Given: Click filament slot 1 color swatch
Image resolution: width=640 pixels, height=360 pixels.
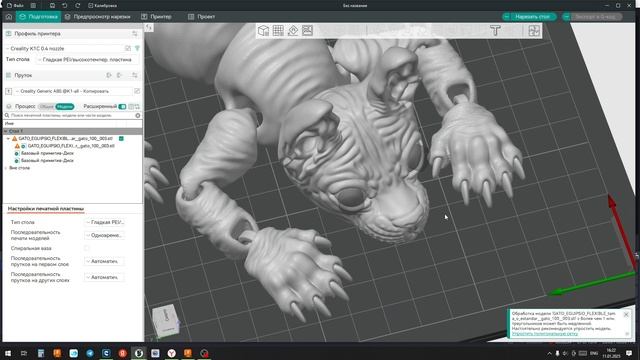Looking at the screenshot, I should (x=9, y=91).
